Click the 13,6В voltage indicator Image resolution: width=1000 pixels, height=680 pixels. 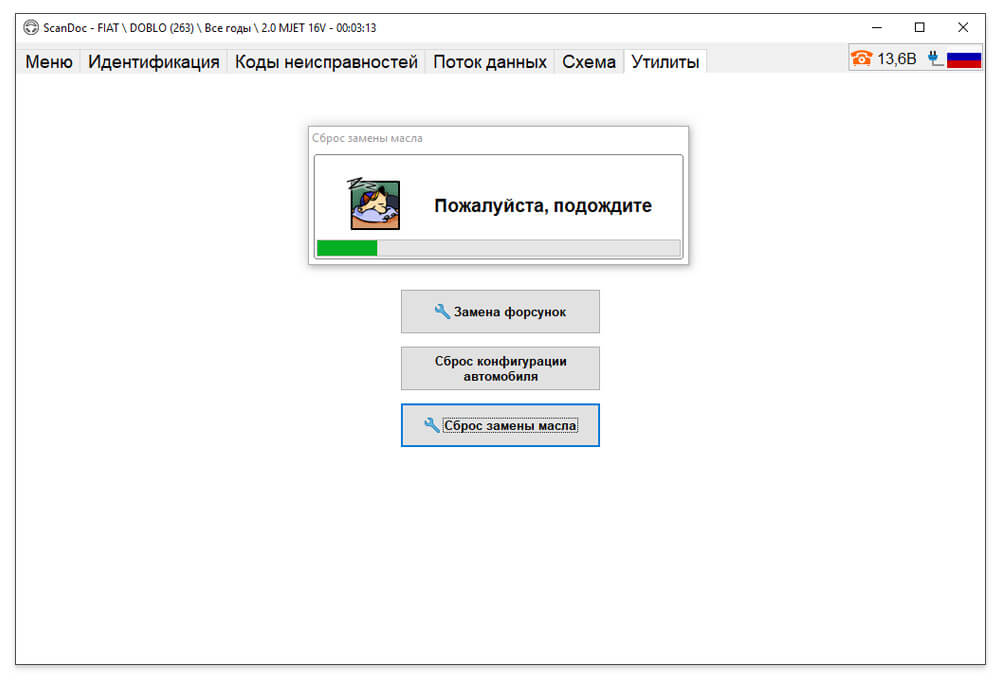pos(897,59)
